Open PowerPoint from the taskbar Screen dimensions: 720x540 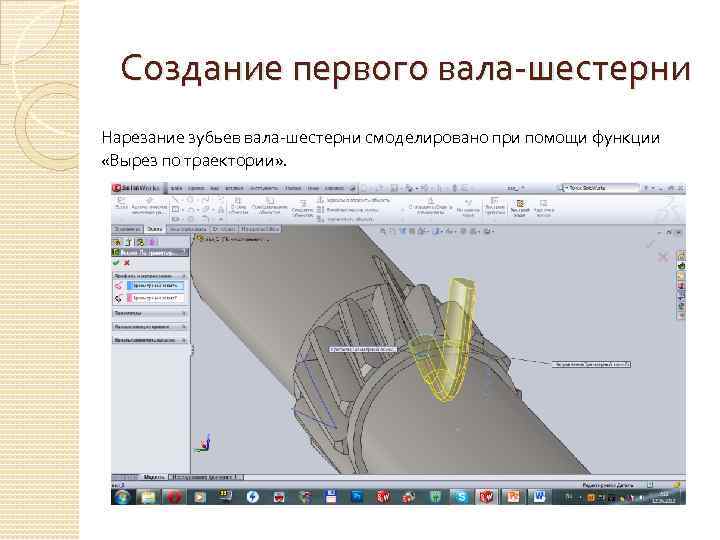click(x=513, y=497)
